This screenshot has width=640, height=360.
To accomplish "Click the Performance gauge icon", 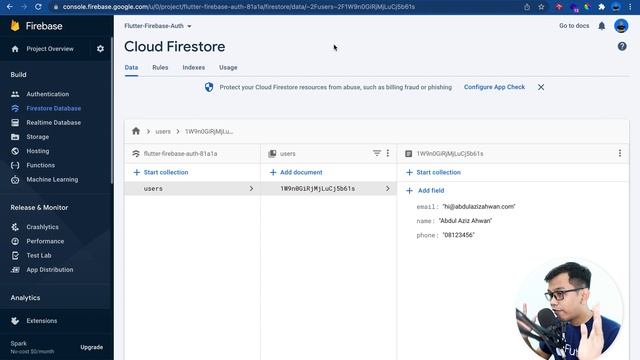I will [x=15, y=241].
